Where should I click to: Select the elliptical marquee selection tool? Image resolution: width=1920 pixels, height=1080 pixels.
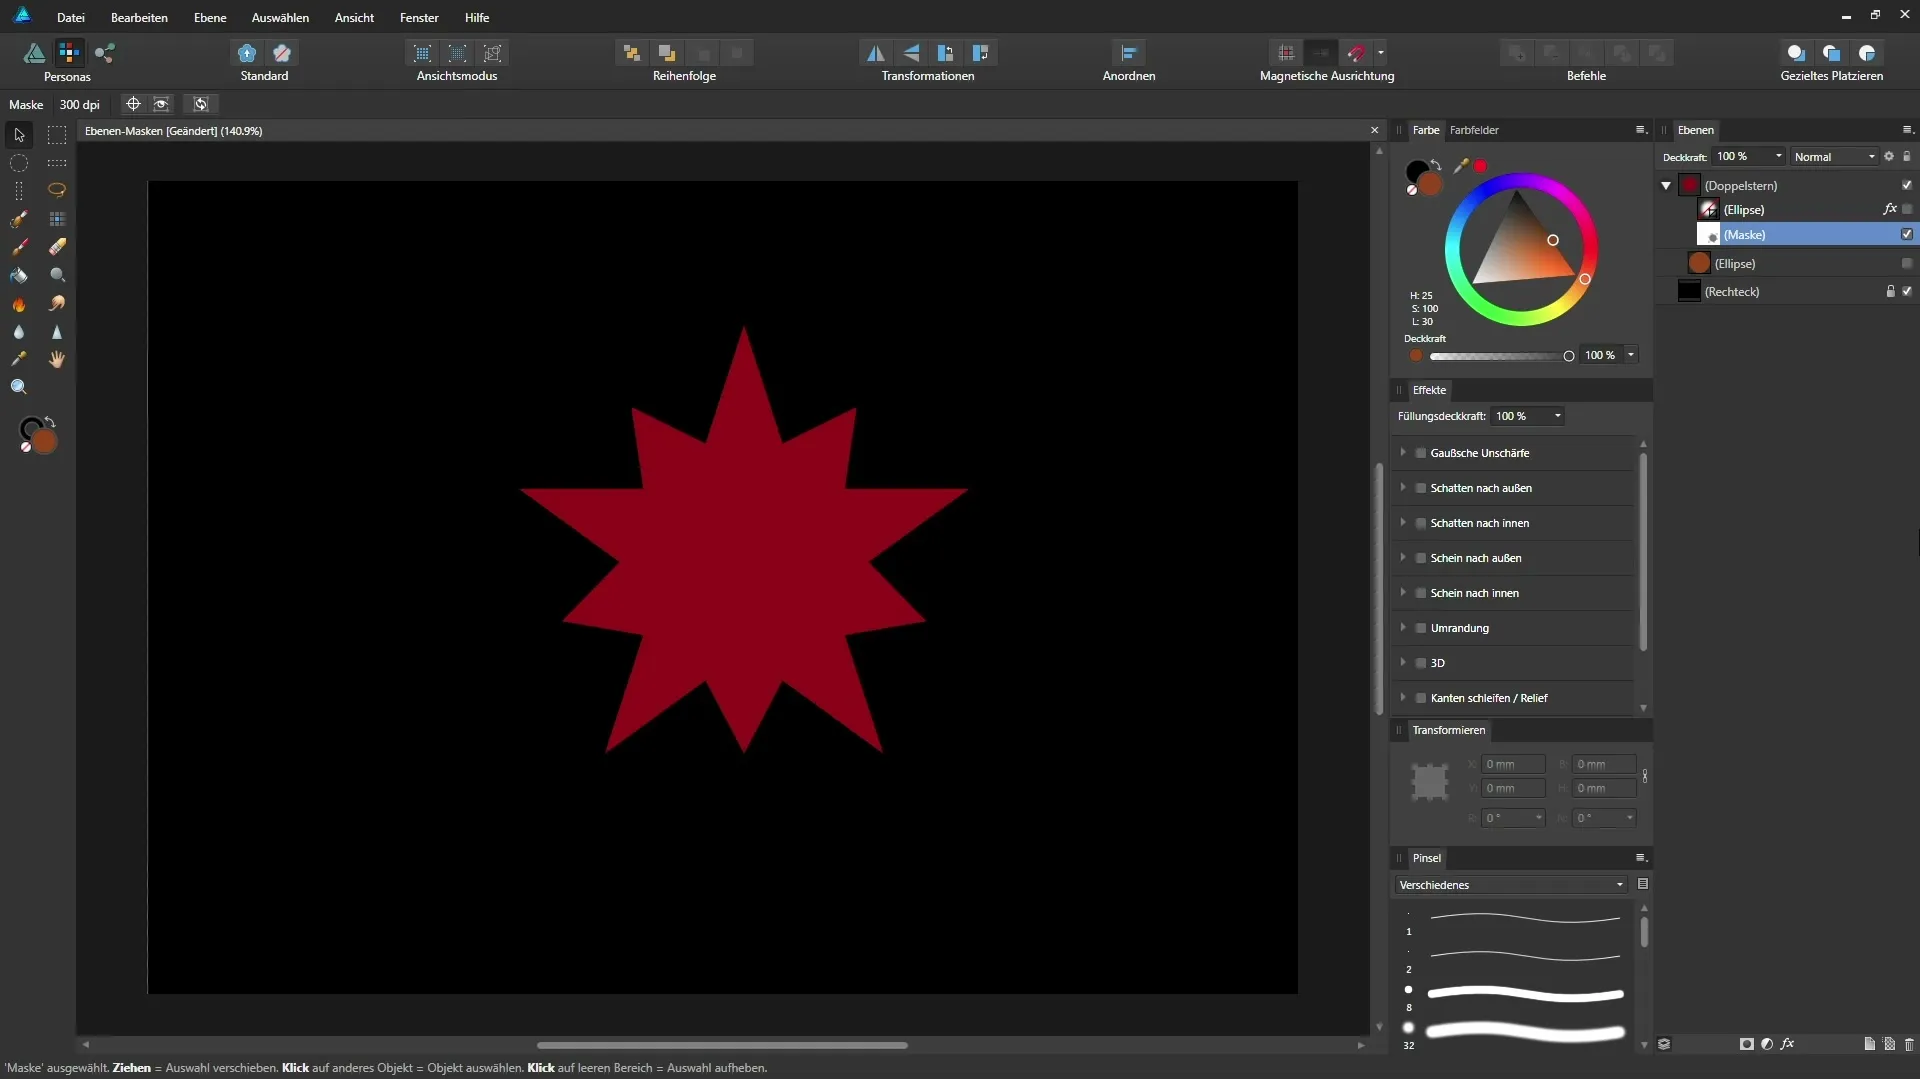(x=19, y=163)
